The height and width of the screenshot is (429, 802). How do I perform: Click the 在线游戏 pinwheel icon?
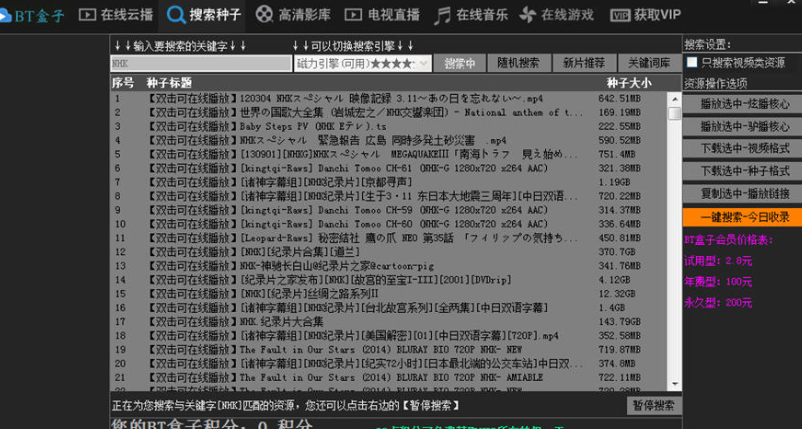[x=528, y=15]
